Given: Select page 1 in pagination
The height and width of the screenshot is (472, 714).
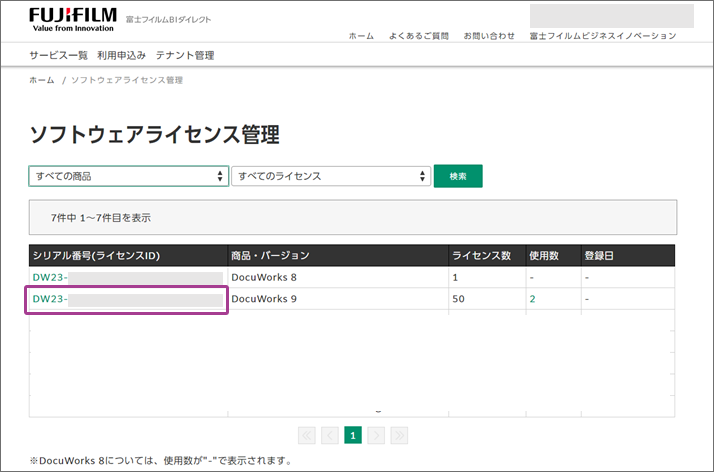Looking at the screenshot, I should 353,436.
